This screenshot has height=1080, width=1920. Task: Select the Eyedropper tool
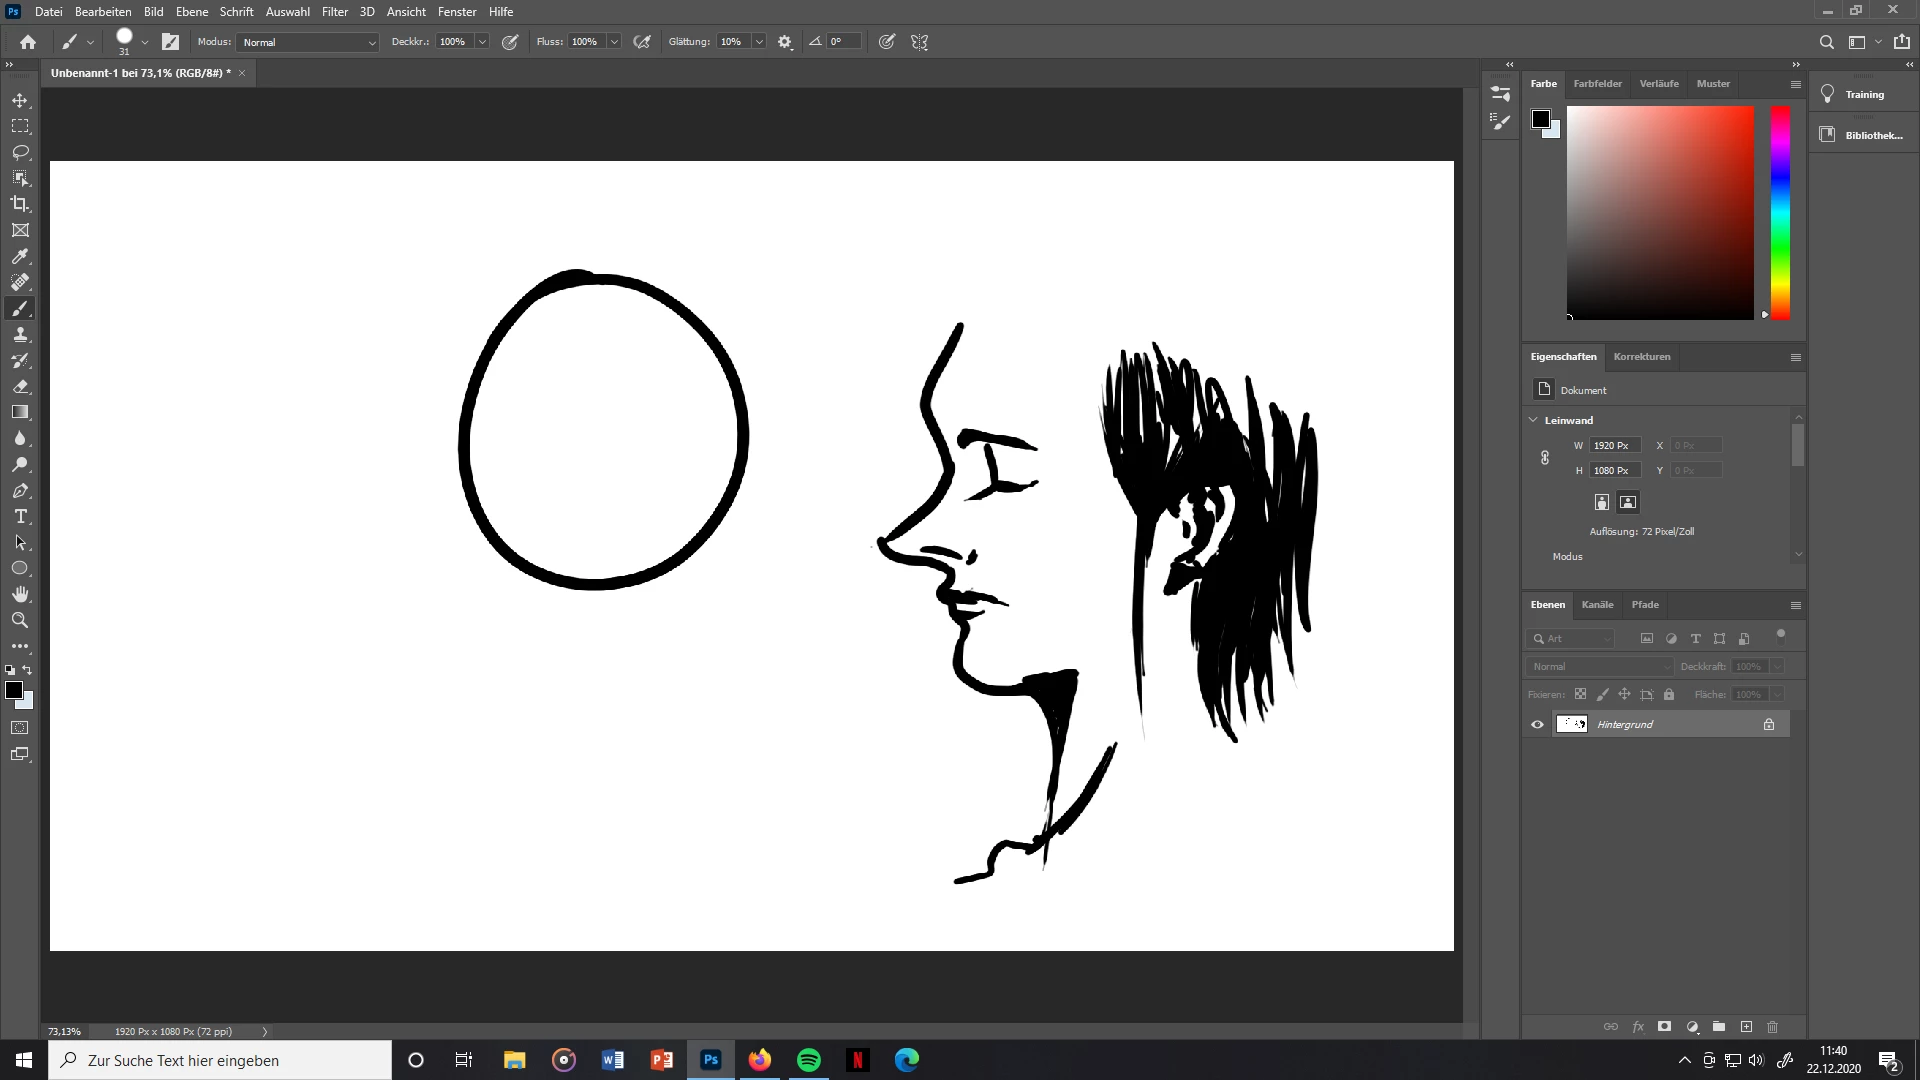(x=20, y=256)
